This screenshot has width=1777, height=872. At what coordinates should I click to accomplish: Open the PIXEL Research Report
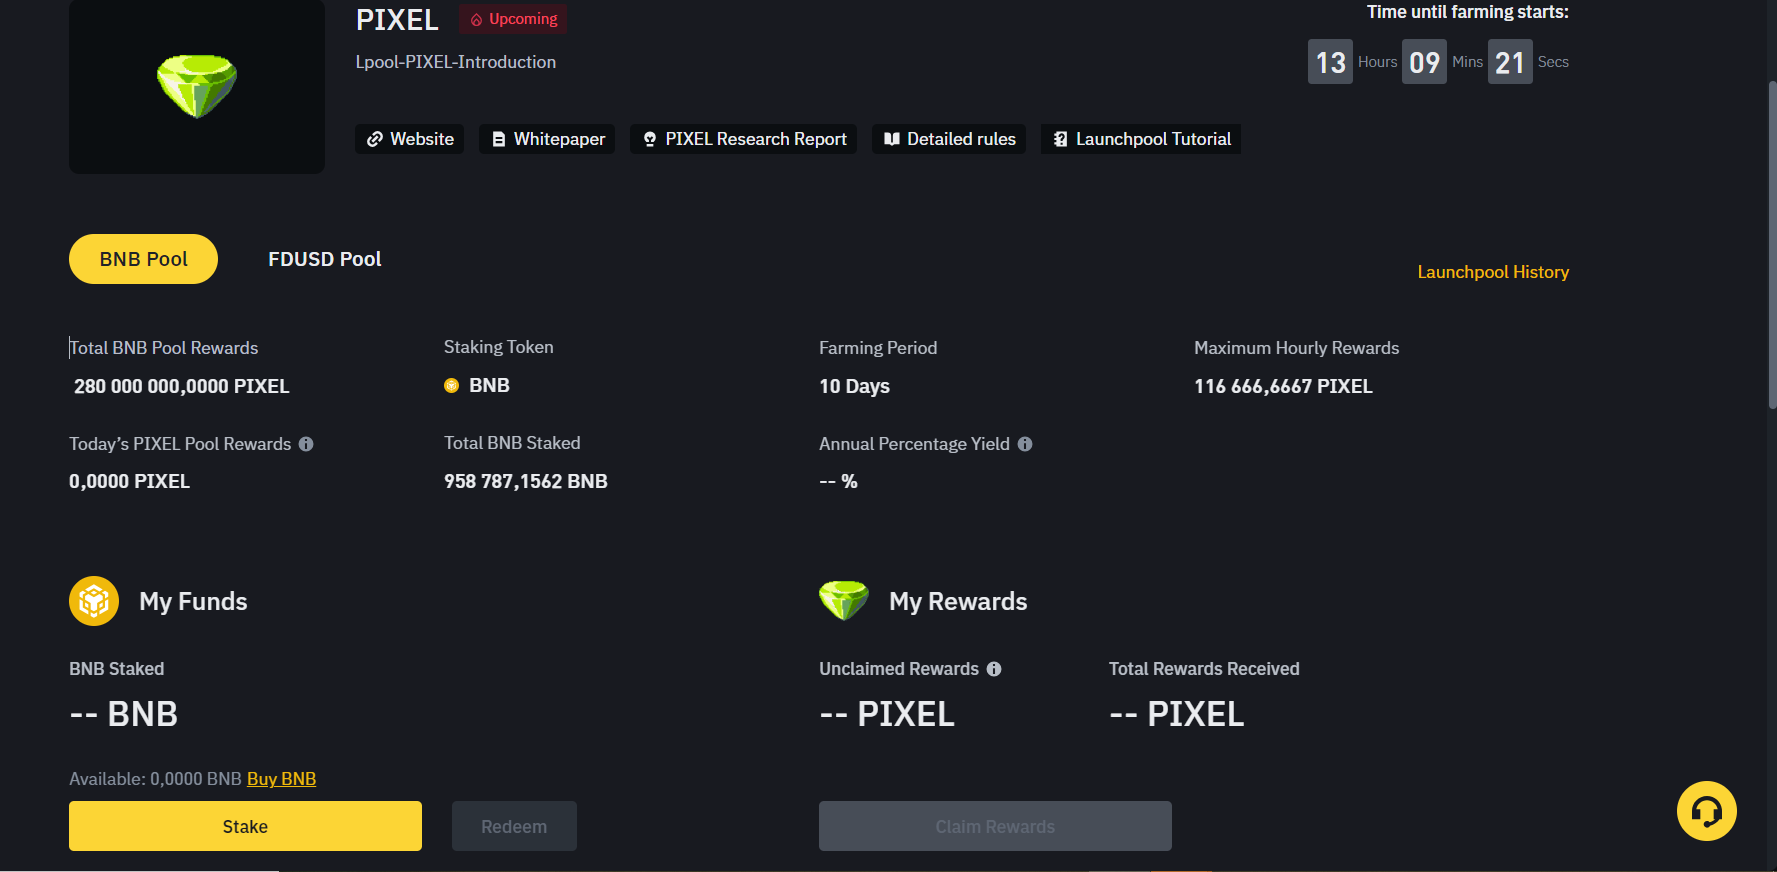[x=744, y=139]
